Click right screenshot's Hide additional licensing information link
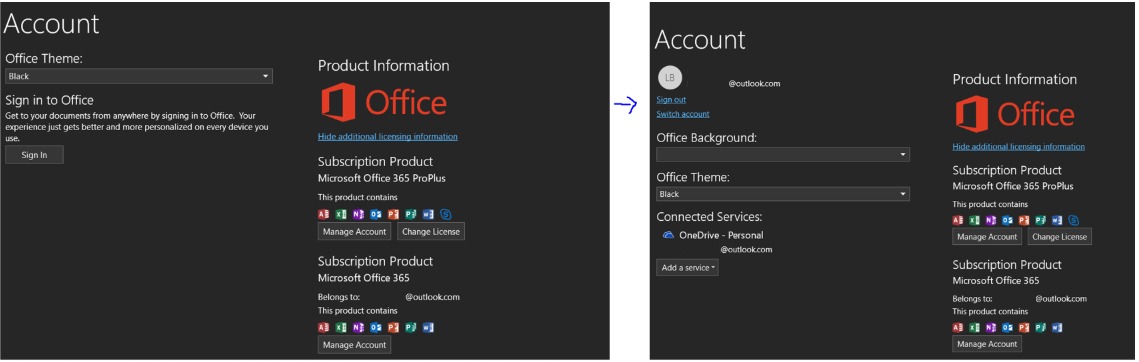 pos(1018,147)
